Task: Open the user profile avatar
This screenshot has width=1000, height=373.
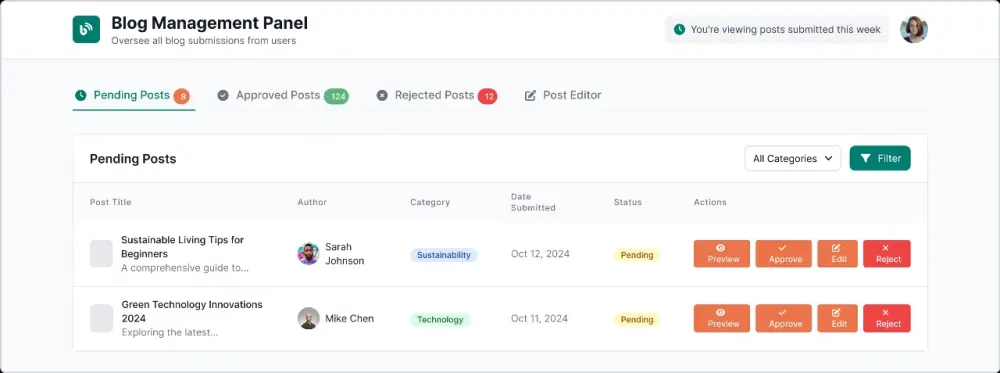Action: pos(913,29)
